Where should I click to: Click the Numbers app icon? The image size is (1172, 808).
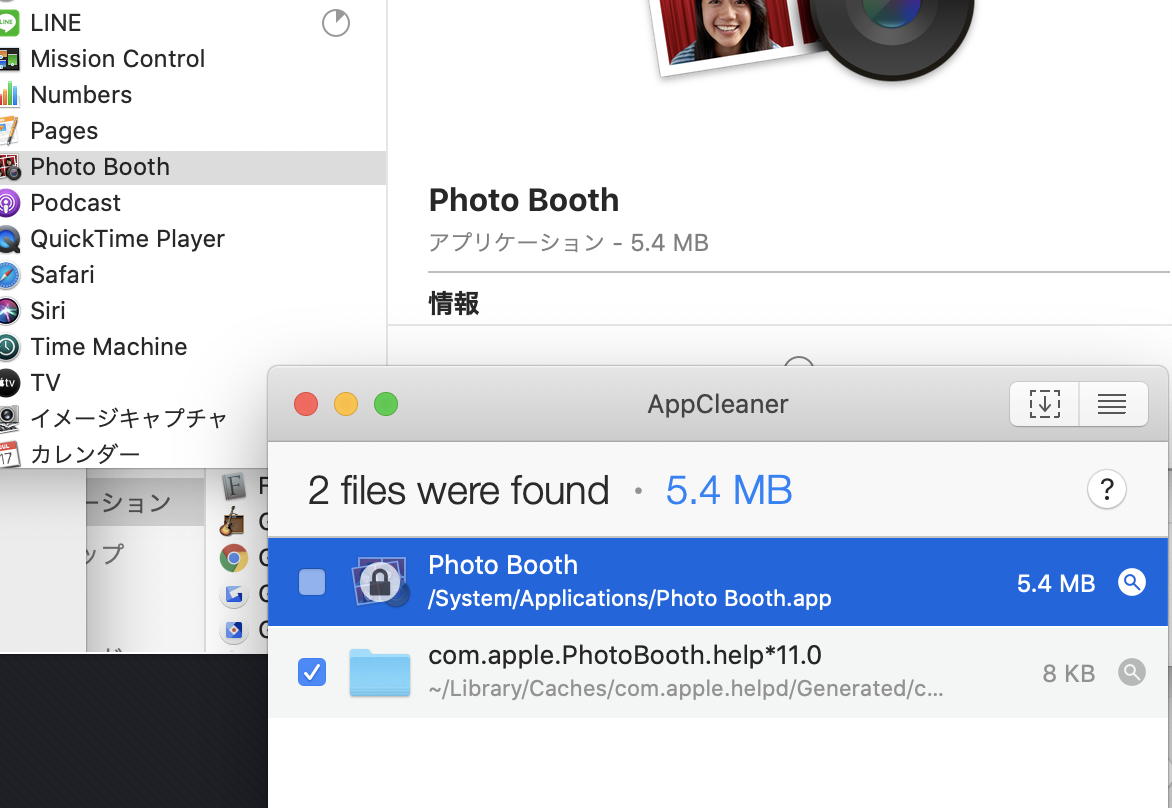tap(8, 95)
